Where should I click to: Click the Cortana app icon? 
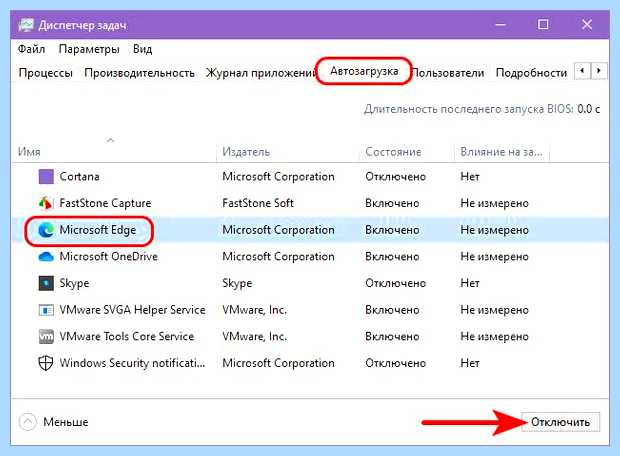[46, 177]
